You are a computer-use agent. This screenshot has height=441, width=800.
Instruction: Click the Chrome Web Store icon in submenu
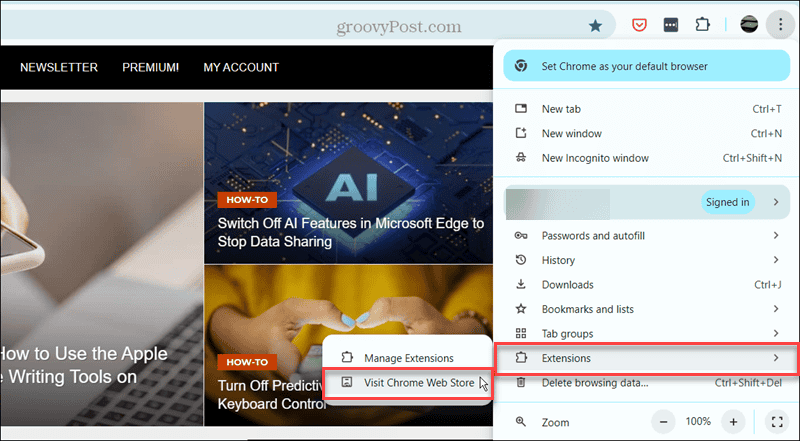(x=347, y=382)
